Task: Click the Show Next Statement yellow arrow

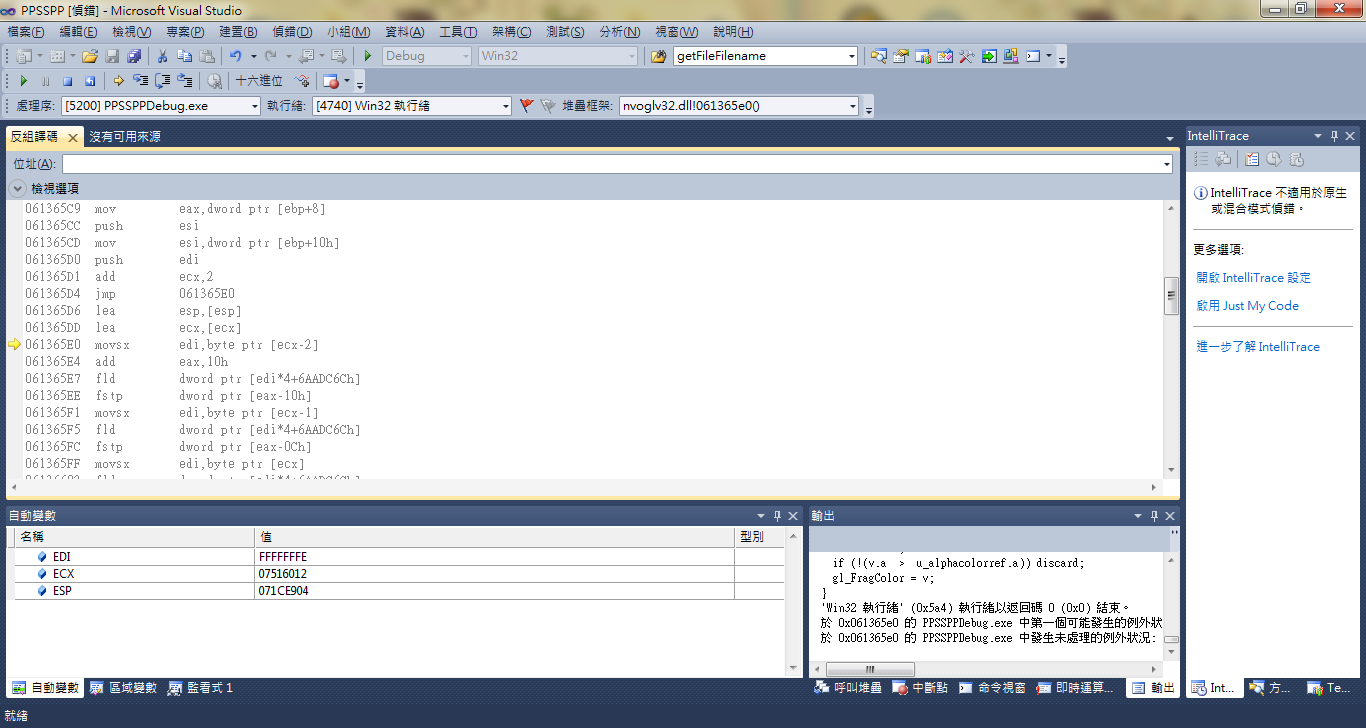Action: pyautogui.click(x=118, y=81)
